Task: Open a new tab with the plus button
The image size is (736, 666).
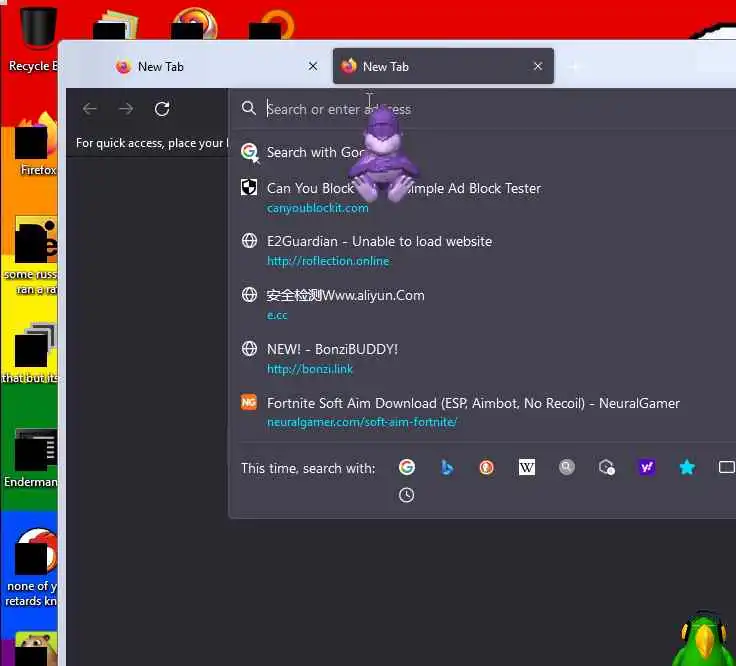Action: (x=575, y=67)
